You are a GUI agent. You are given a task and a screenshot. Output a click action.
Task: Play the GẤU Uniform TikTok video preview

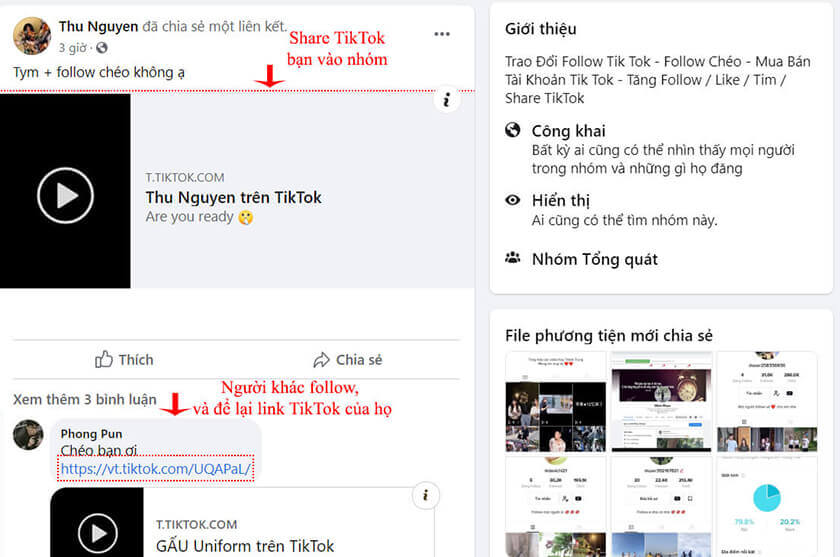click(x=97, y=532)
